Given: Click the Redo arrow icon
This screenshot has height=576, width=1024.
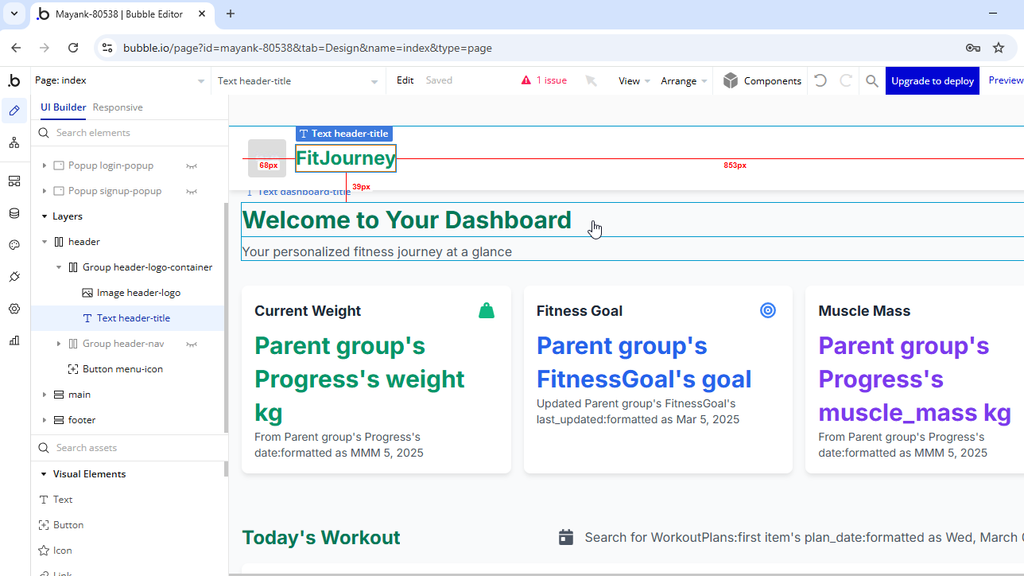Looking at the screenshot, I should (x=846, y=80).
